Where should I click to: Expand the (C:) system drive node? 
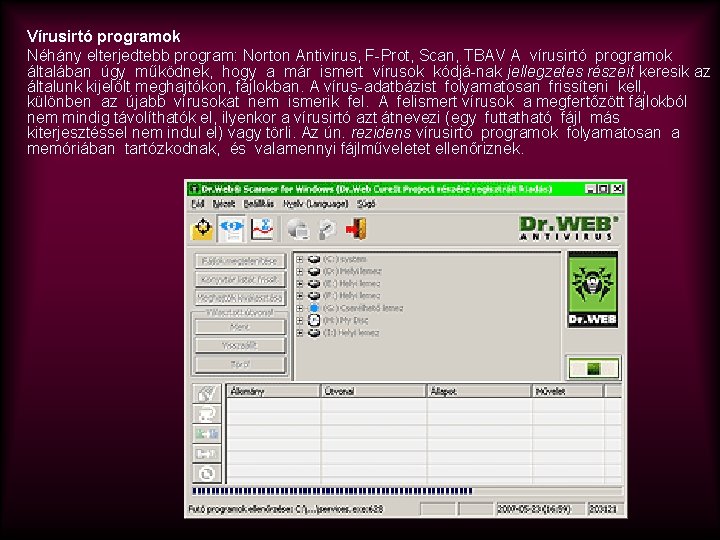[x=300, y=259]
